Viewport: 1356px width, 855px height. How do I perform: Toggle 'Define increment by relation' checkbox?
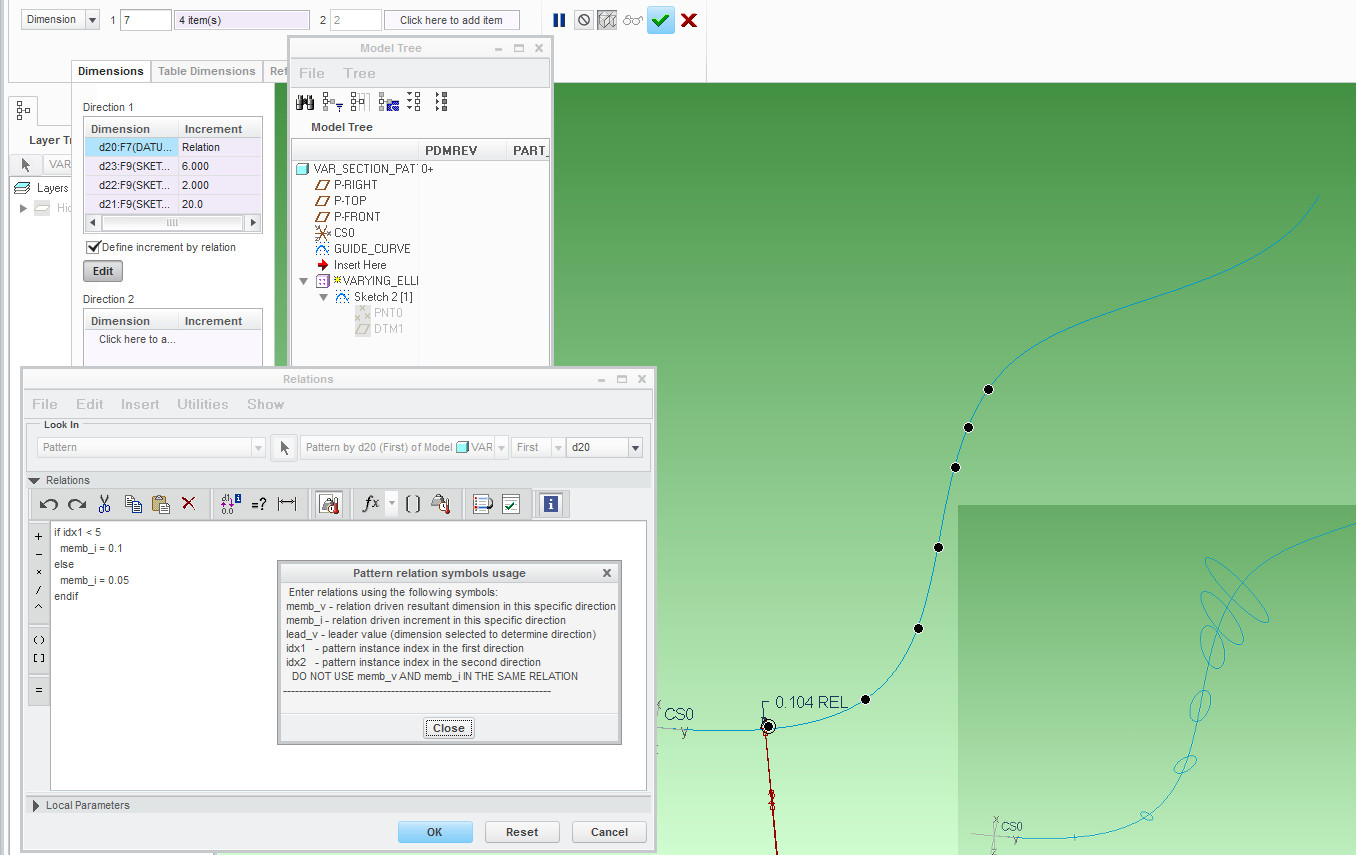[x=94, y=247]
